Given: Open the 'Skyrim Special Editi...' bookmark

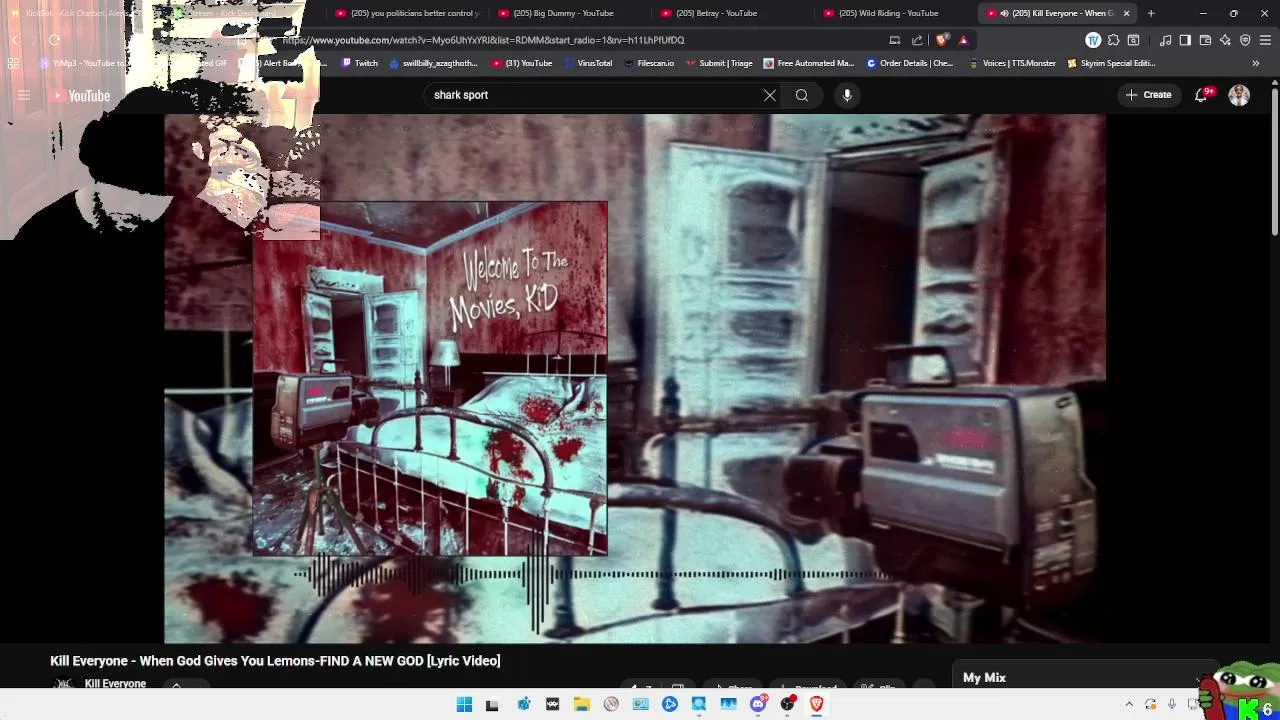Looking at the screenshot, I should pos(1112,63).
